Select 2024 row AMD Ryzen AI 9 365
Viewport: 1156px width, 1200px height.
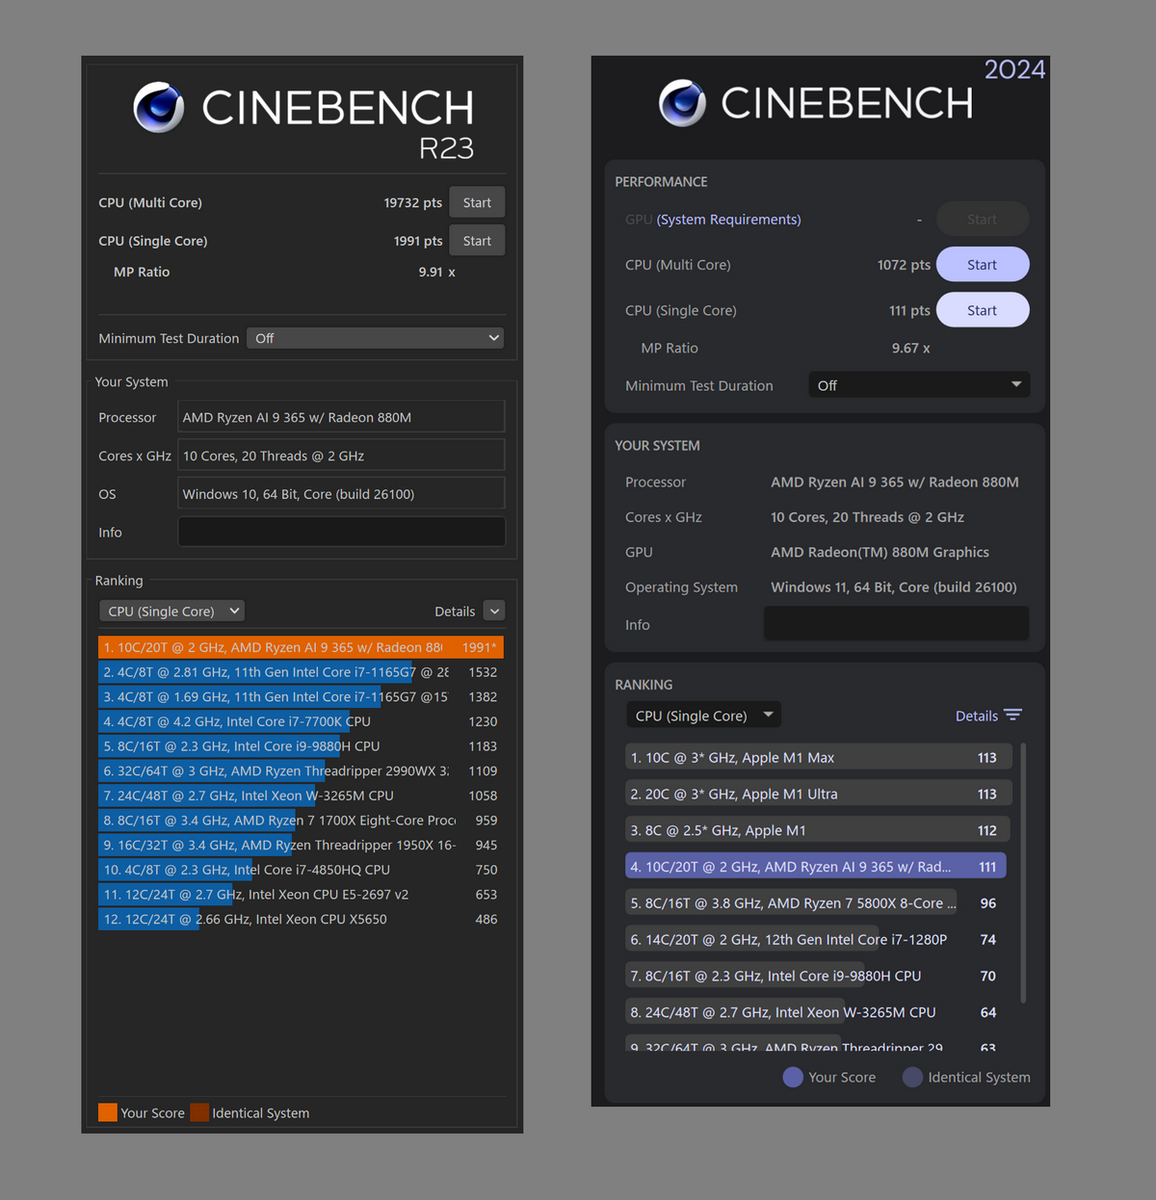coord(815,867)
